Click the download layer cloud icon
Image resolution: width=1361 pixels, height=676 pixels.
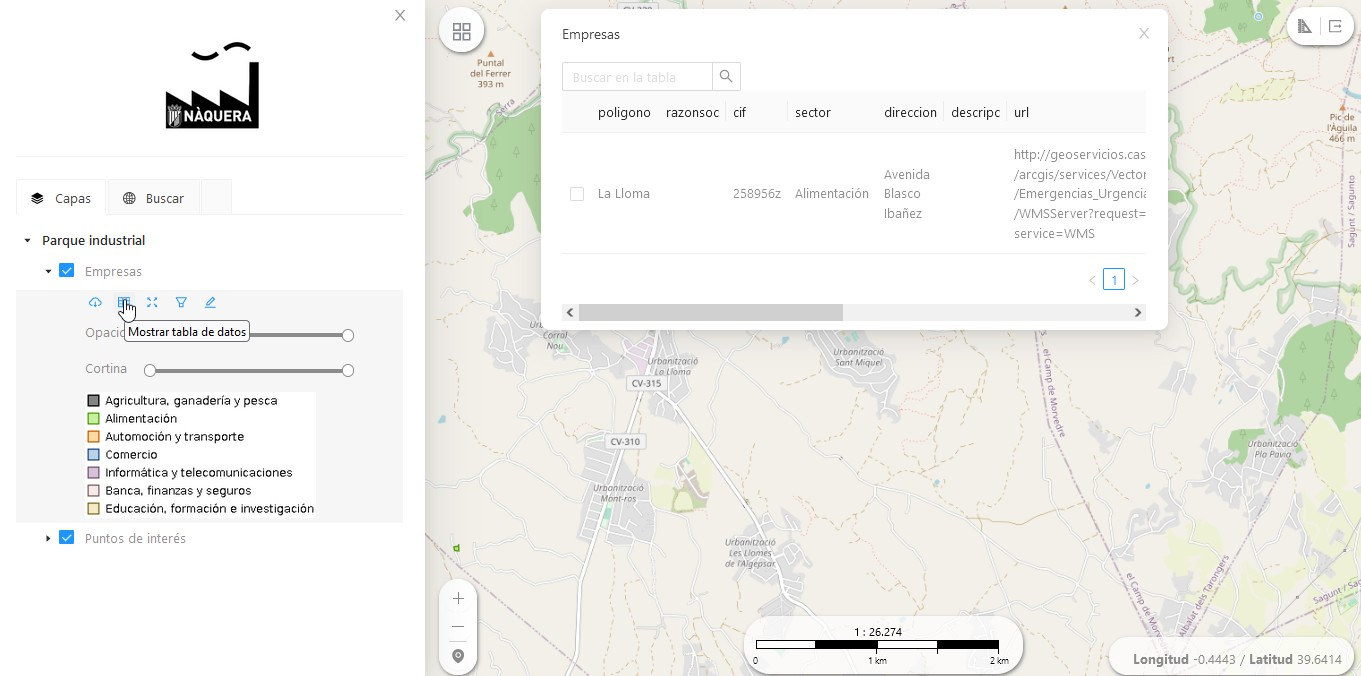click(x=95, y=302)
